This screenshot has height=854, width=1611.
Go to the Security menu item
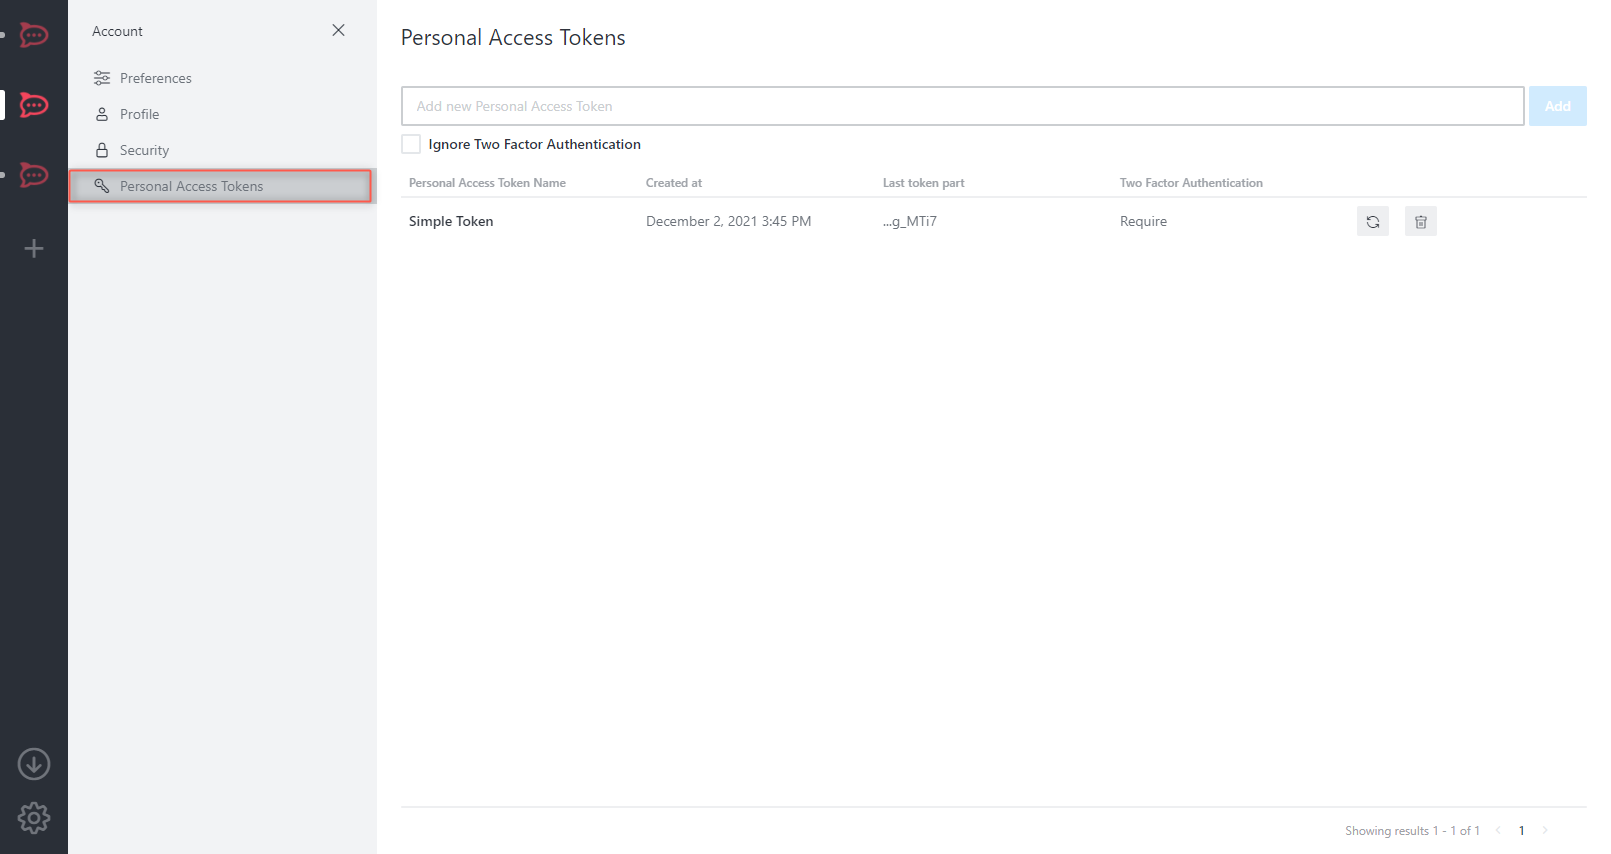(x=222, y=150)
